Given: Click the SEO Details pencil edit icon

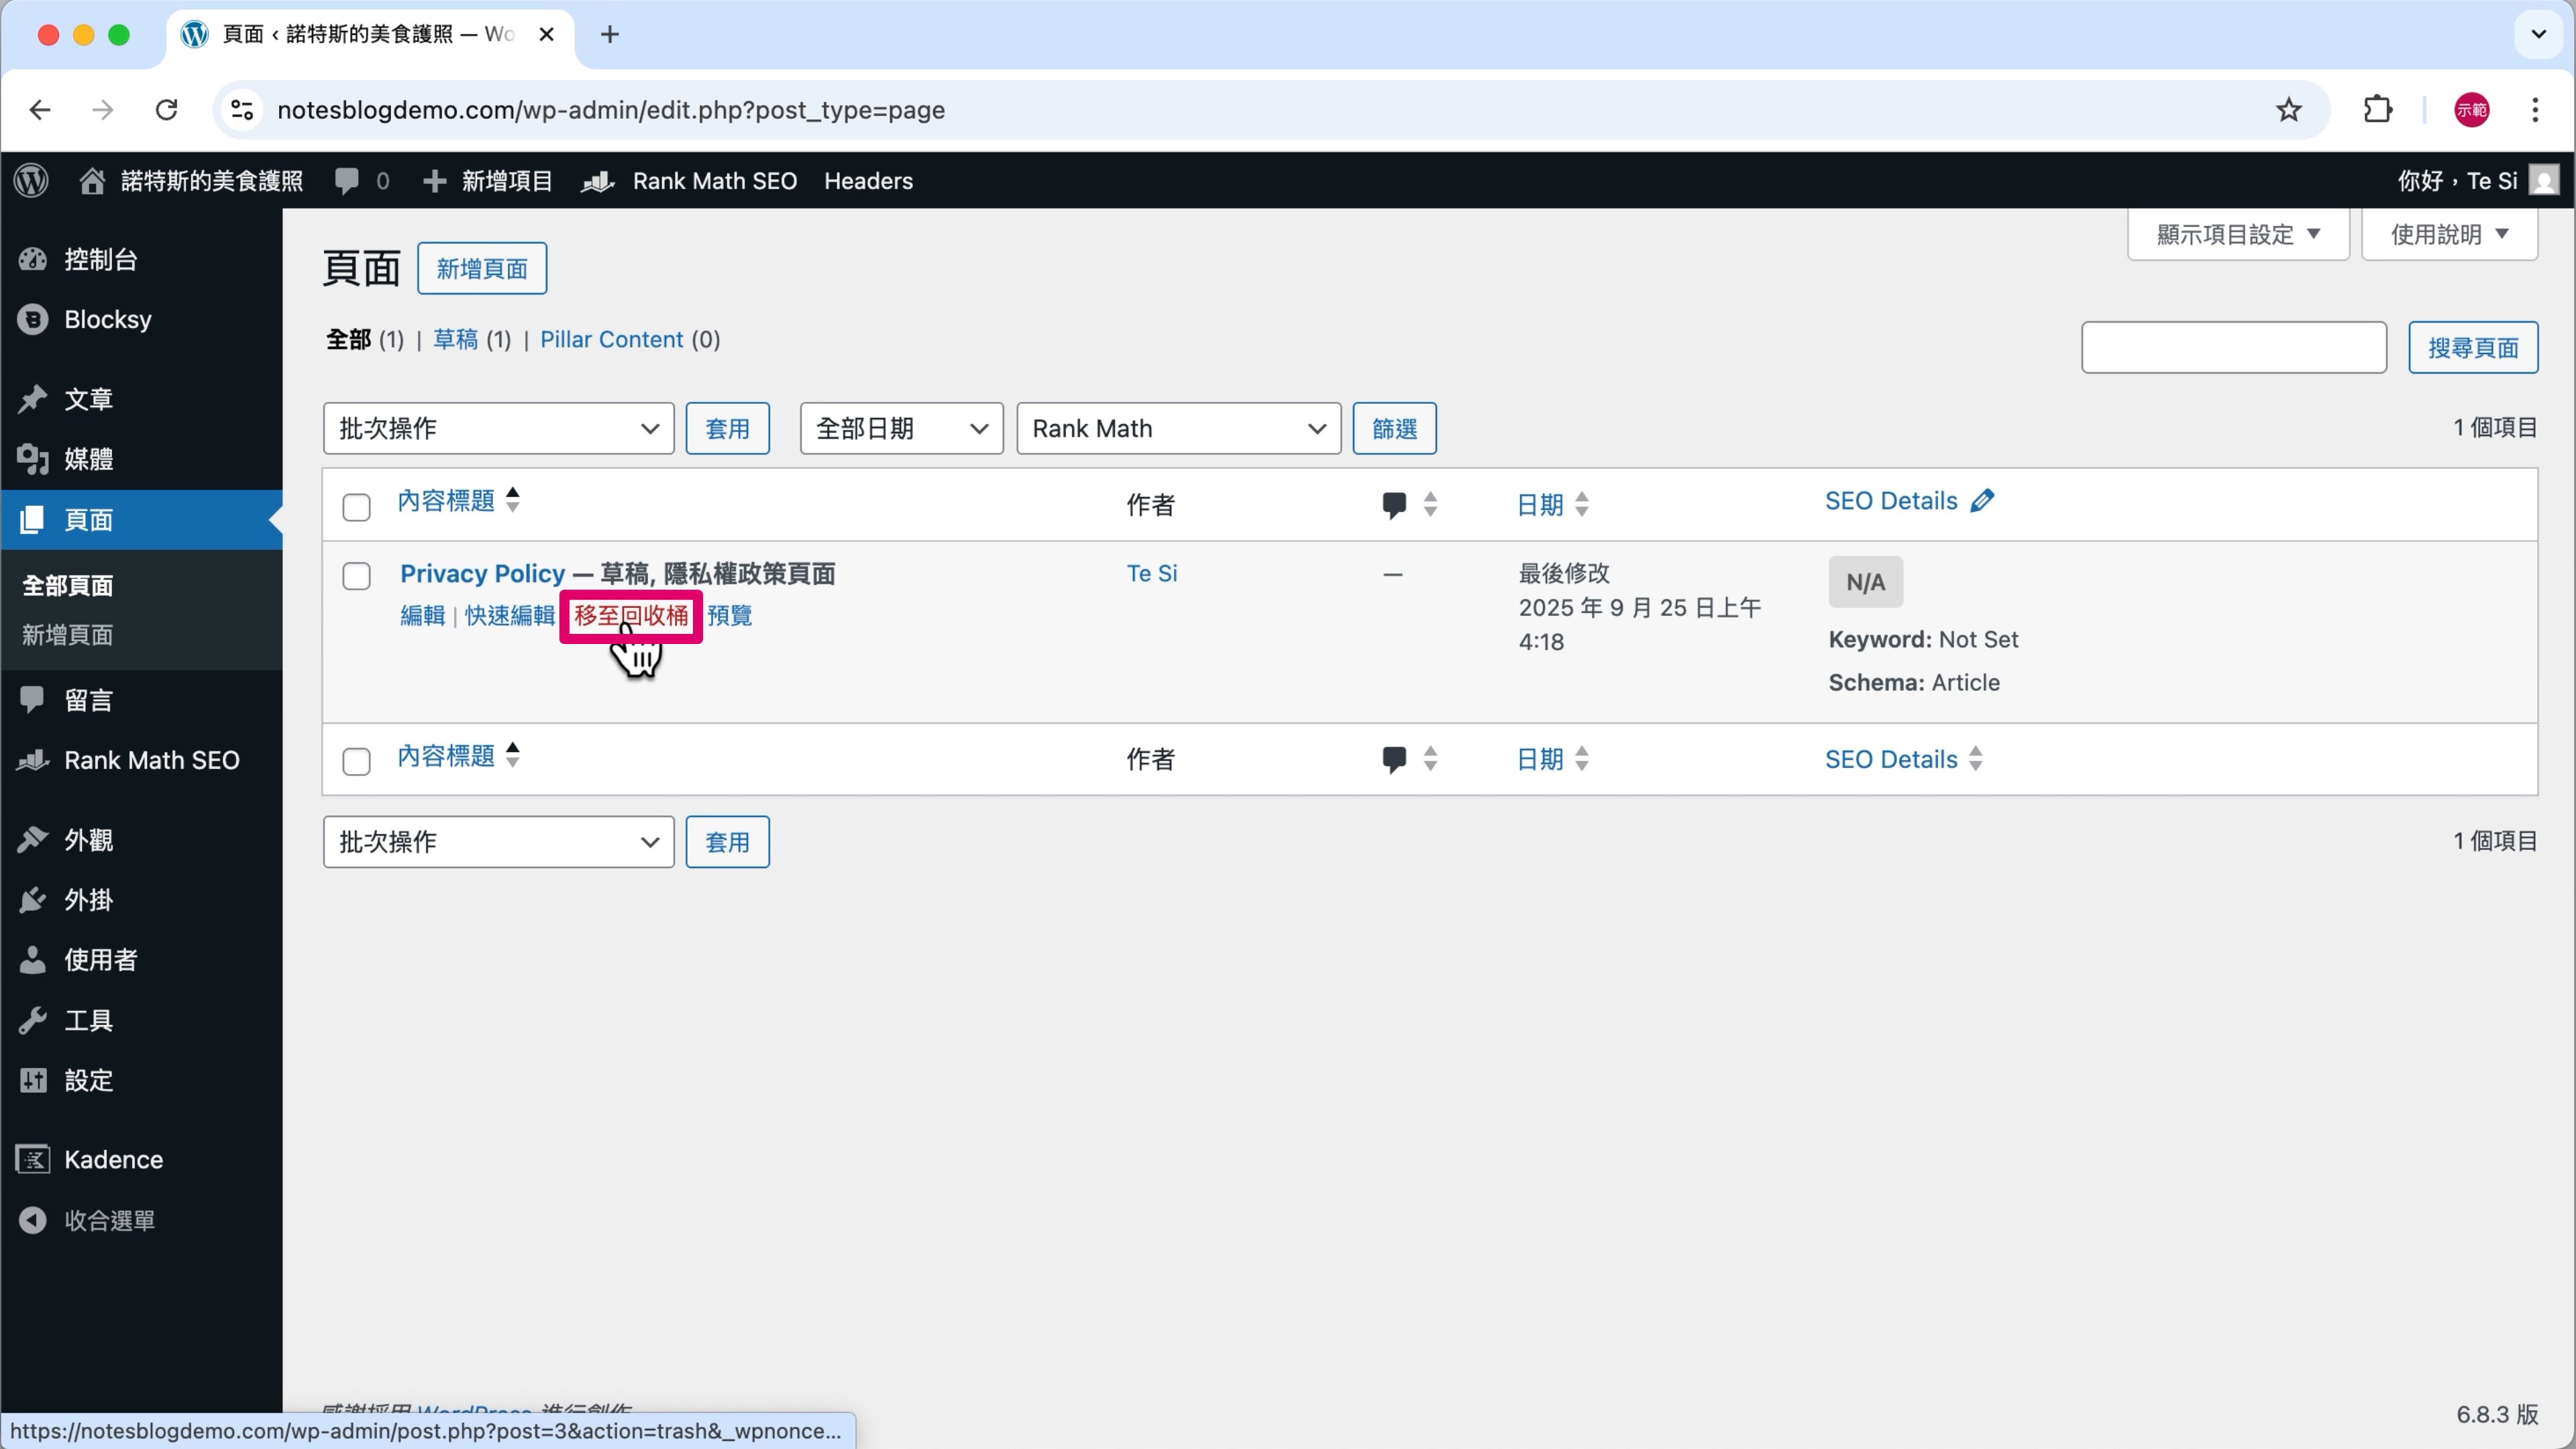Looking at the screenshot, I should [1981, 501].
